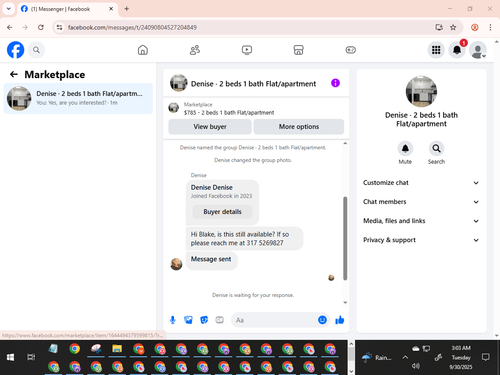This screenshot has height=375, width=500.
Task: Open the nine-dot Menu grid icon
Action: (436, 50)
